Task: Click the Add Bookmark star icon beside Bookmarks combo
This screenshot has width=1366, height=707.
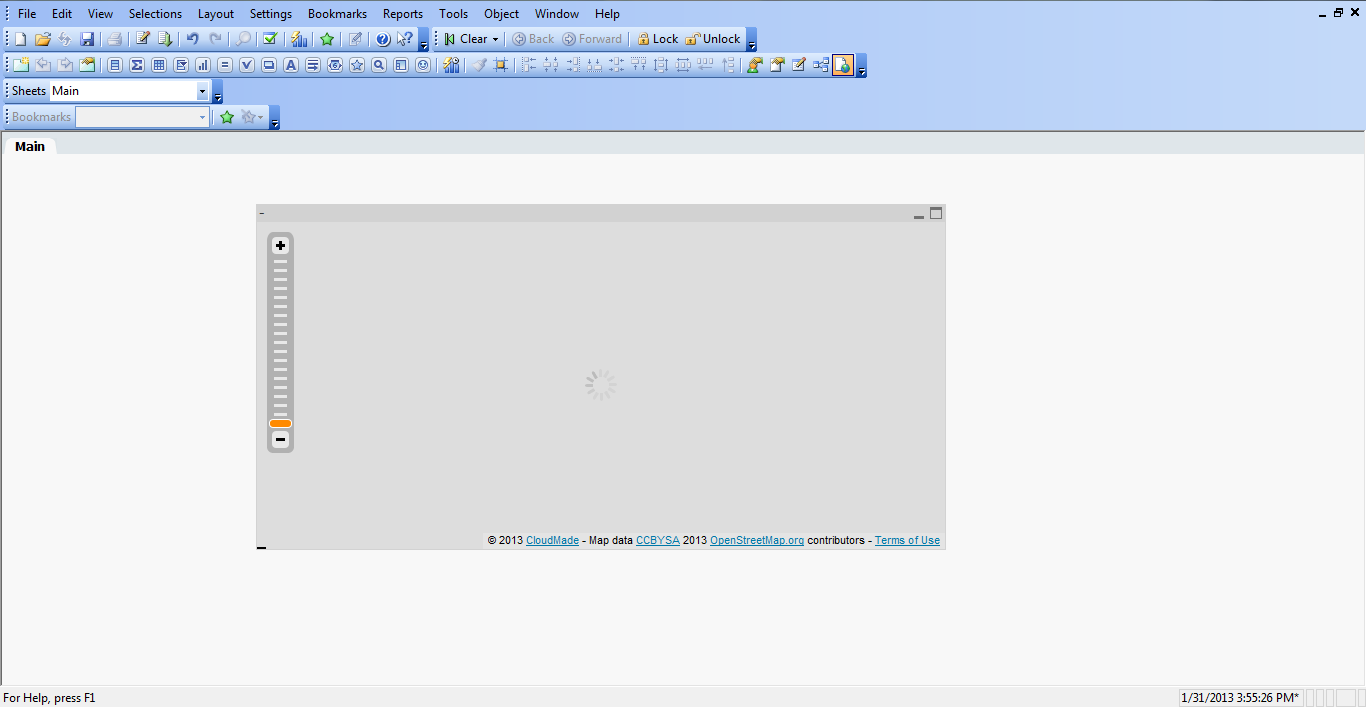Action: 227,117
